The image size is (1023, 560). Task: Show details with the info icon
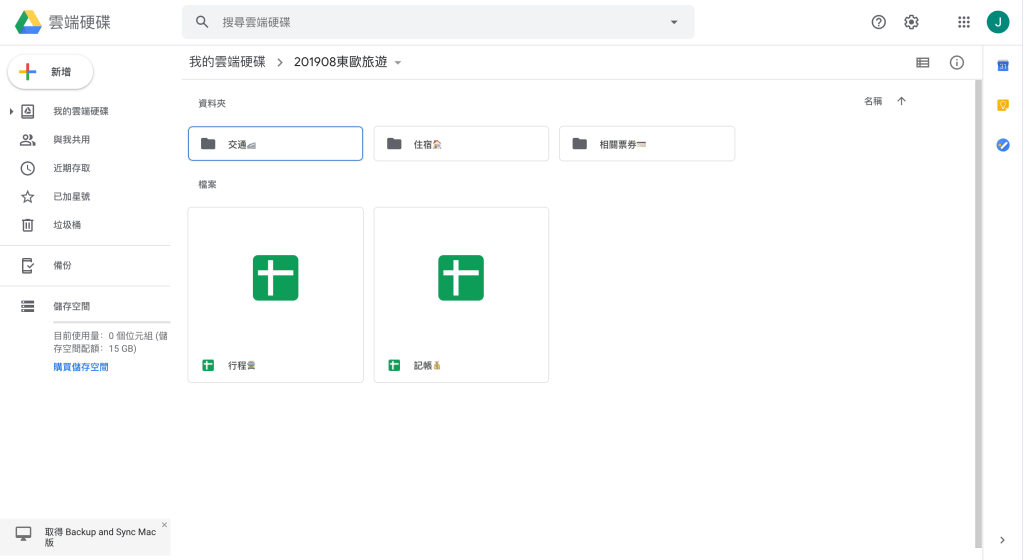click(957, 62)
